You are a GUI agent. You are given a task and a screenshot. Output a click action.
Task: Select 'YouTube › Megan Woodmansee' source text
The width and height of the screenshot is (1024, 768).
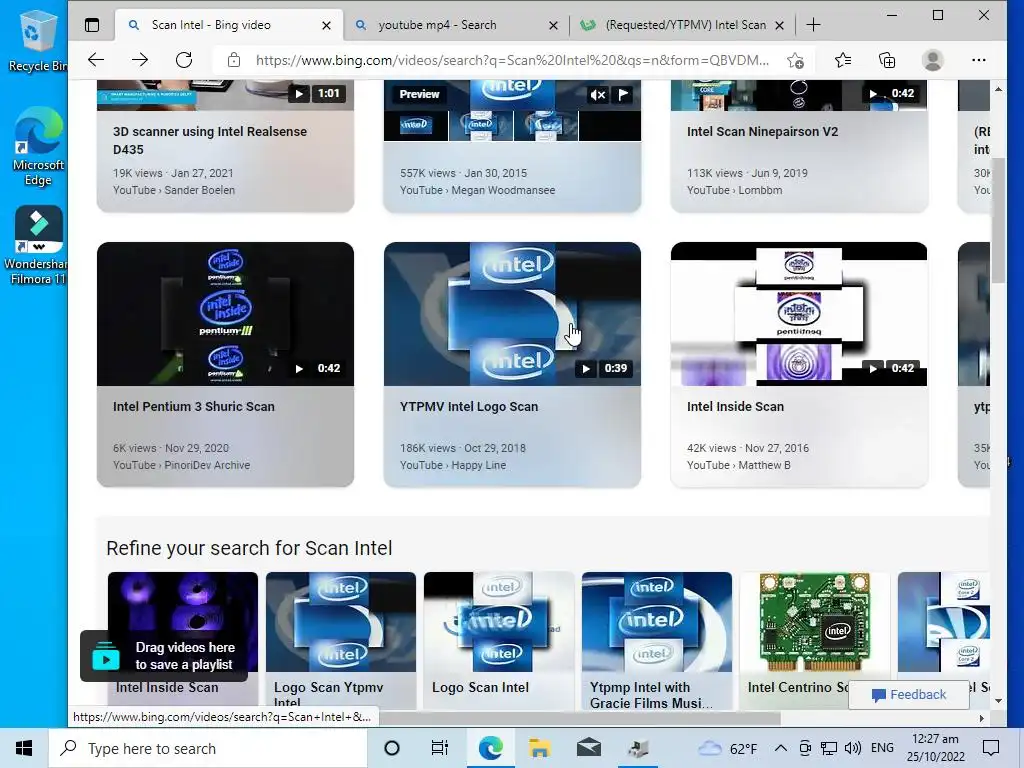point(477,190)
